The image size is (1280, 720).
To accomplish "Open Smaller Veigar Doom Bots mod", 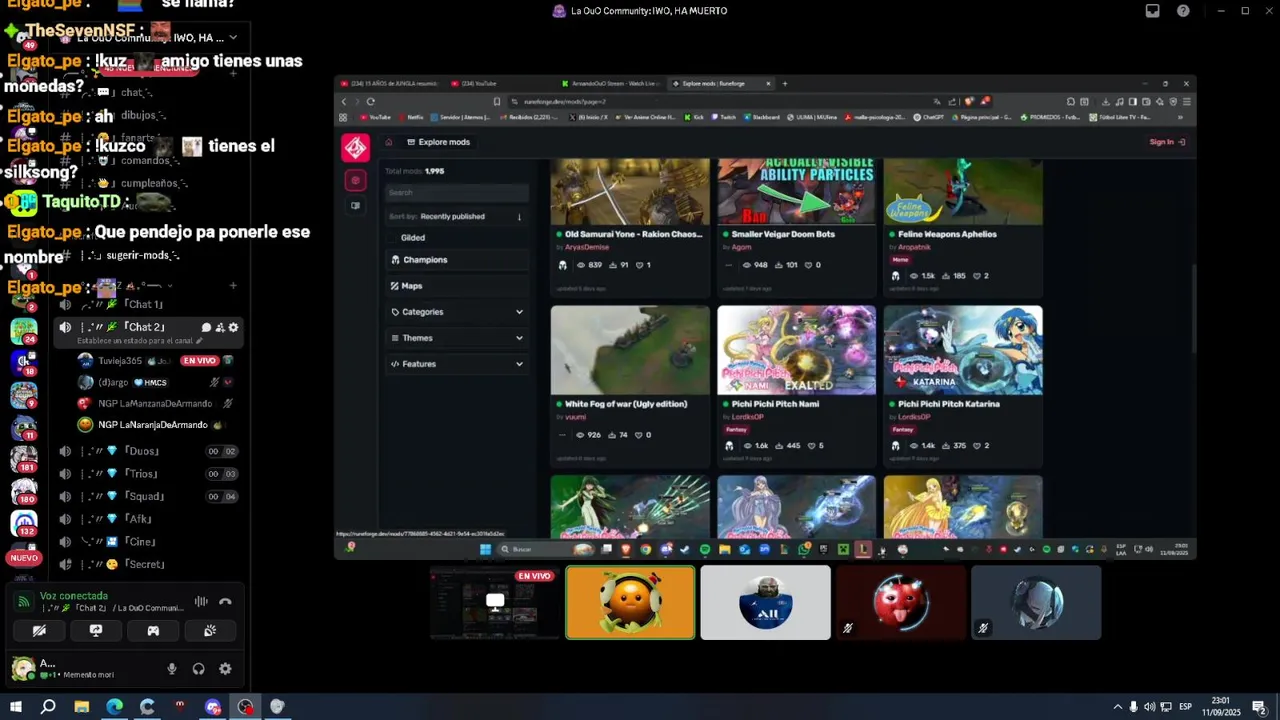I will pos(783,235).
